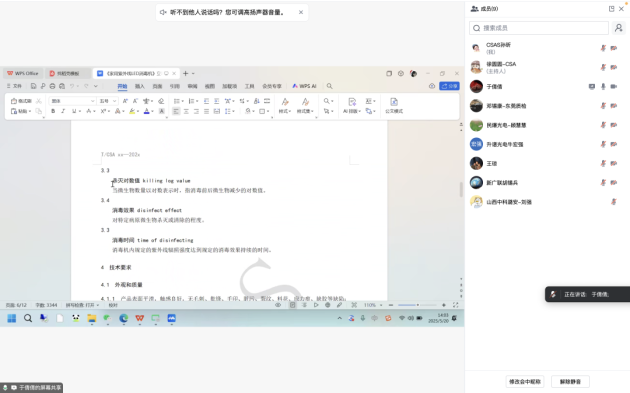Click the ribbon search magnifier icon
This screenshot has width=630, height=393.
(329, 86)
